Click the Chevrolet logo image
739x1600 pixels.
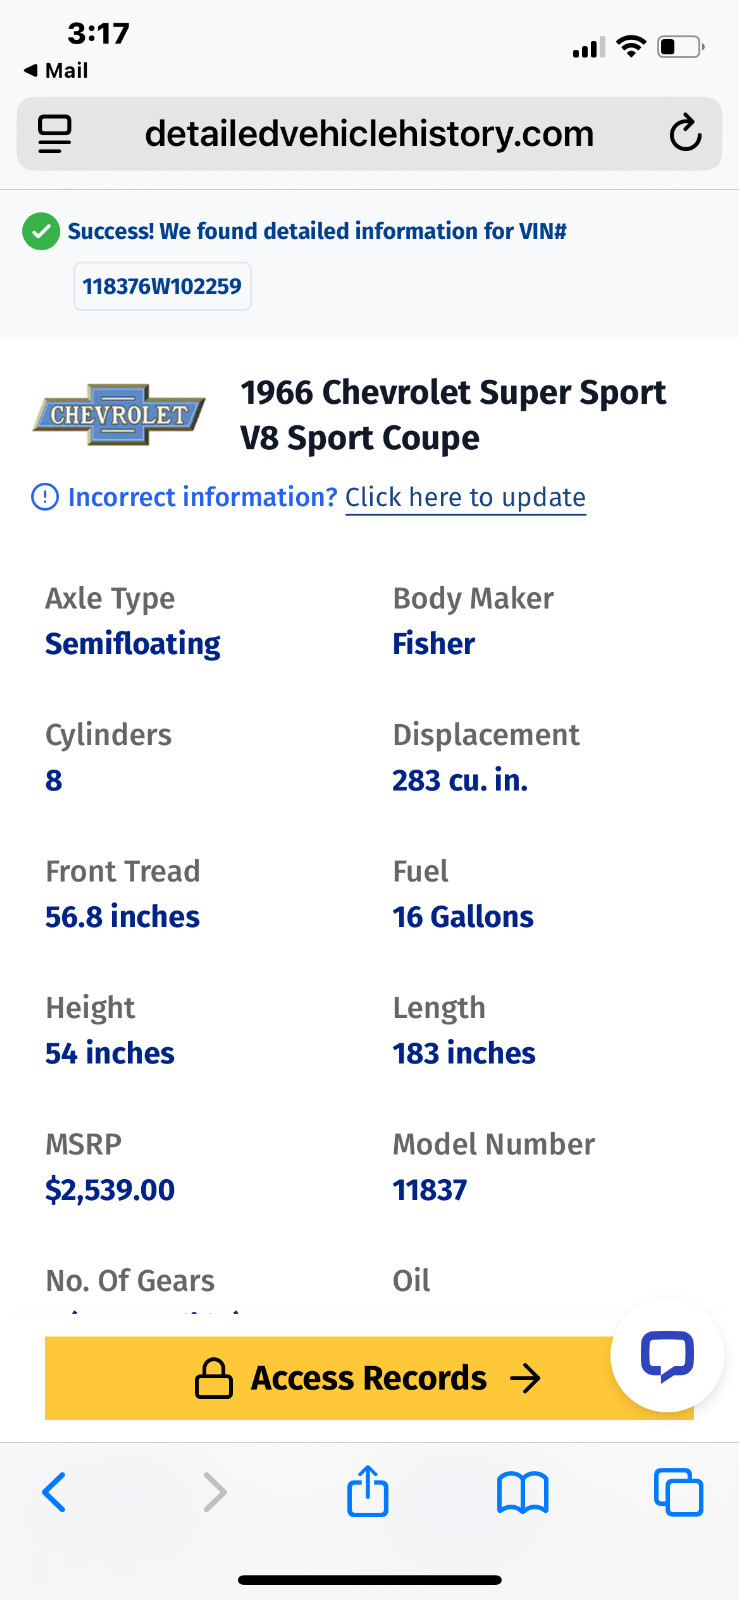[x=119, y=414]
